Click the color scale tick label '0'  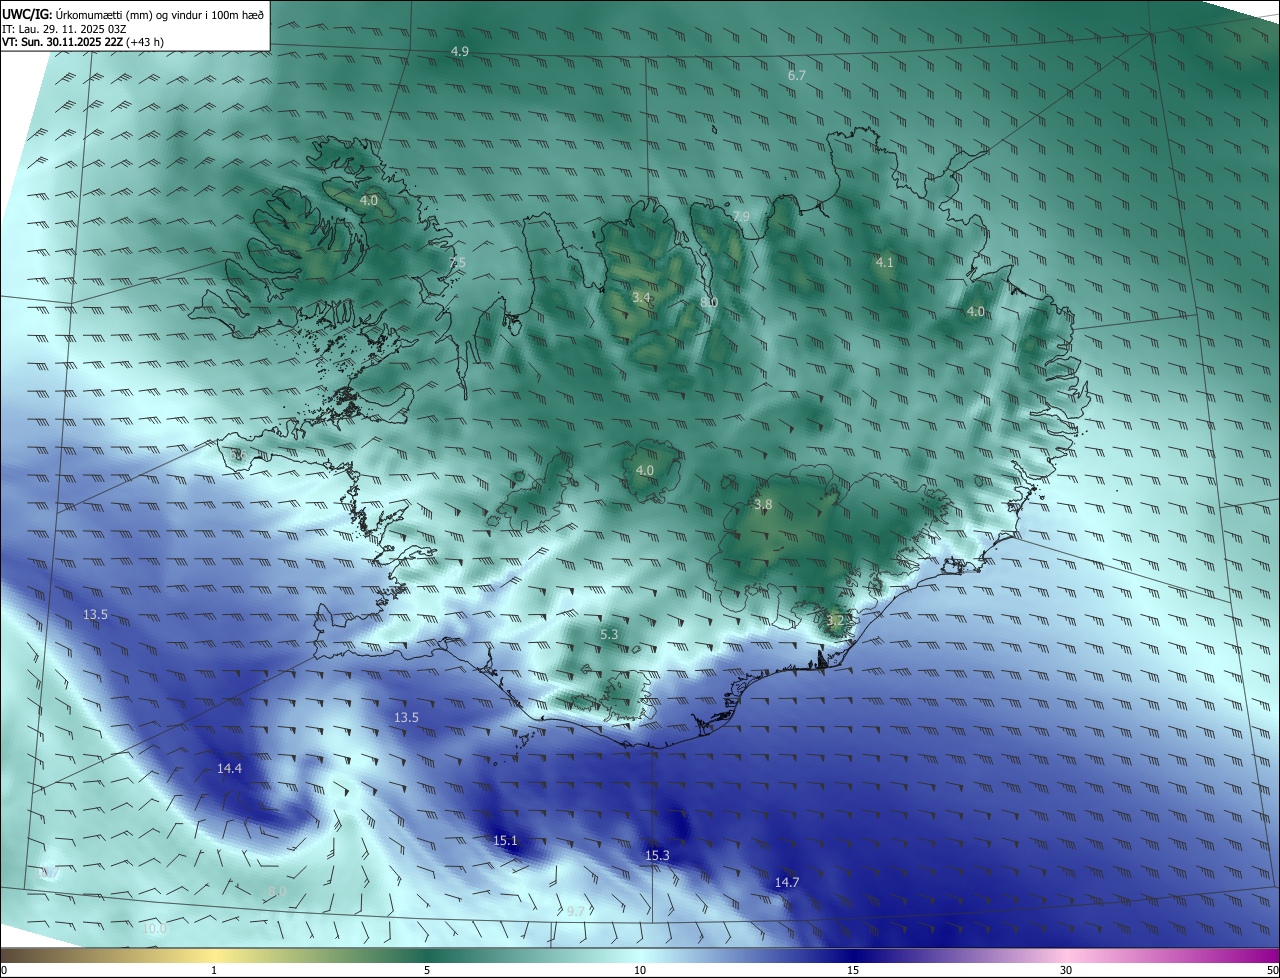3,970
